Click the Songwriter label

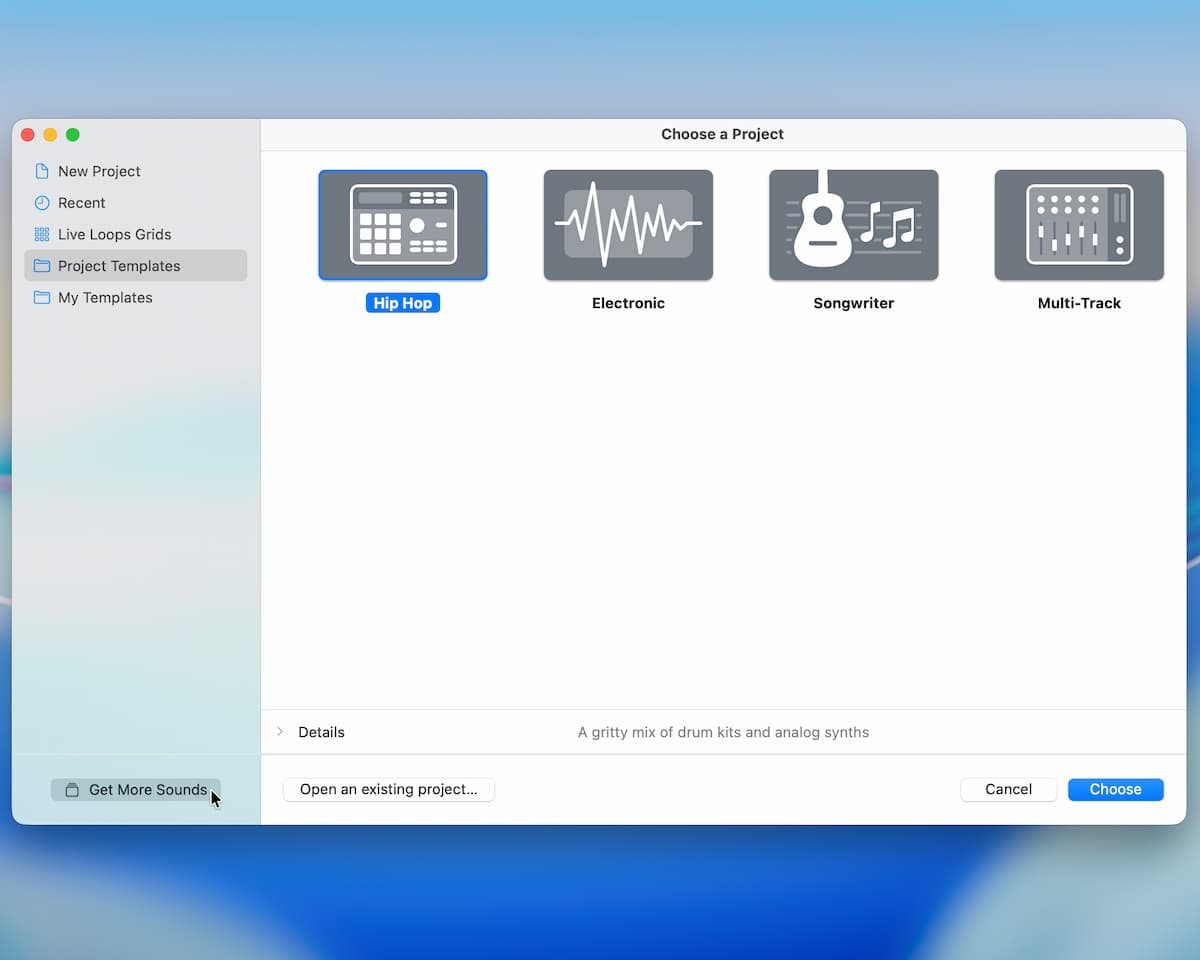tap(854, 303)
